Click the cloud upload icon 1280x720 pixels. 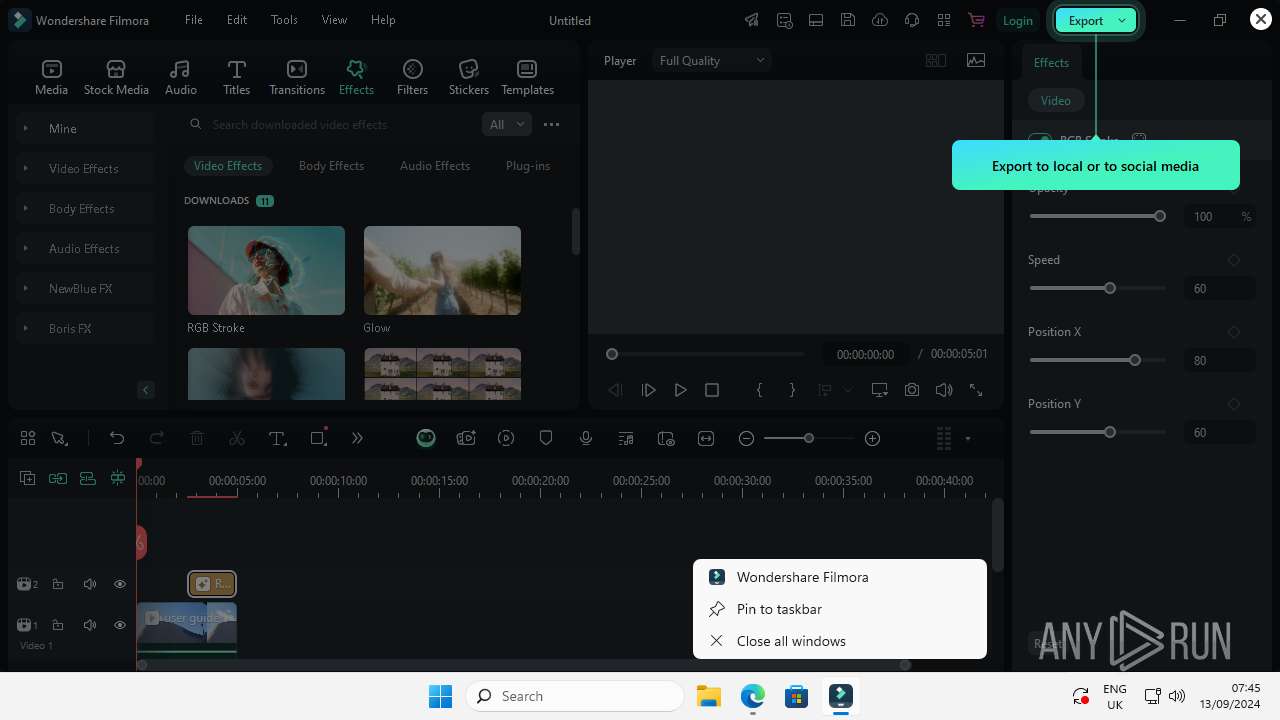tap(880, 20)
